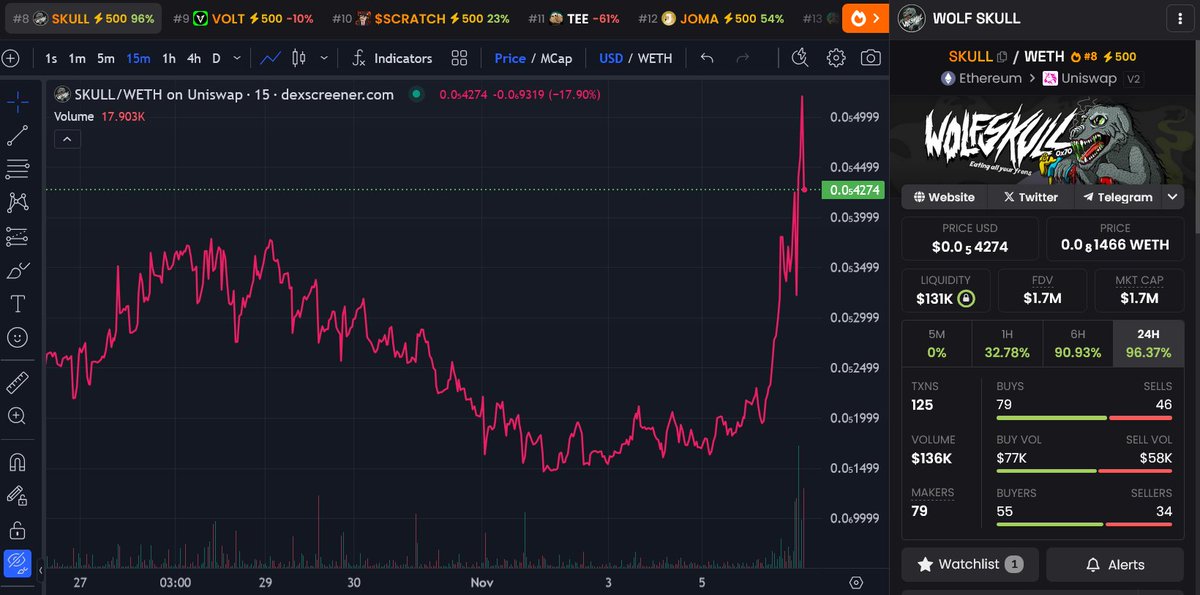Switch to the 5m timeframe
This screenshot has height=595, width=1200.
[106, 58]
